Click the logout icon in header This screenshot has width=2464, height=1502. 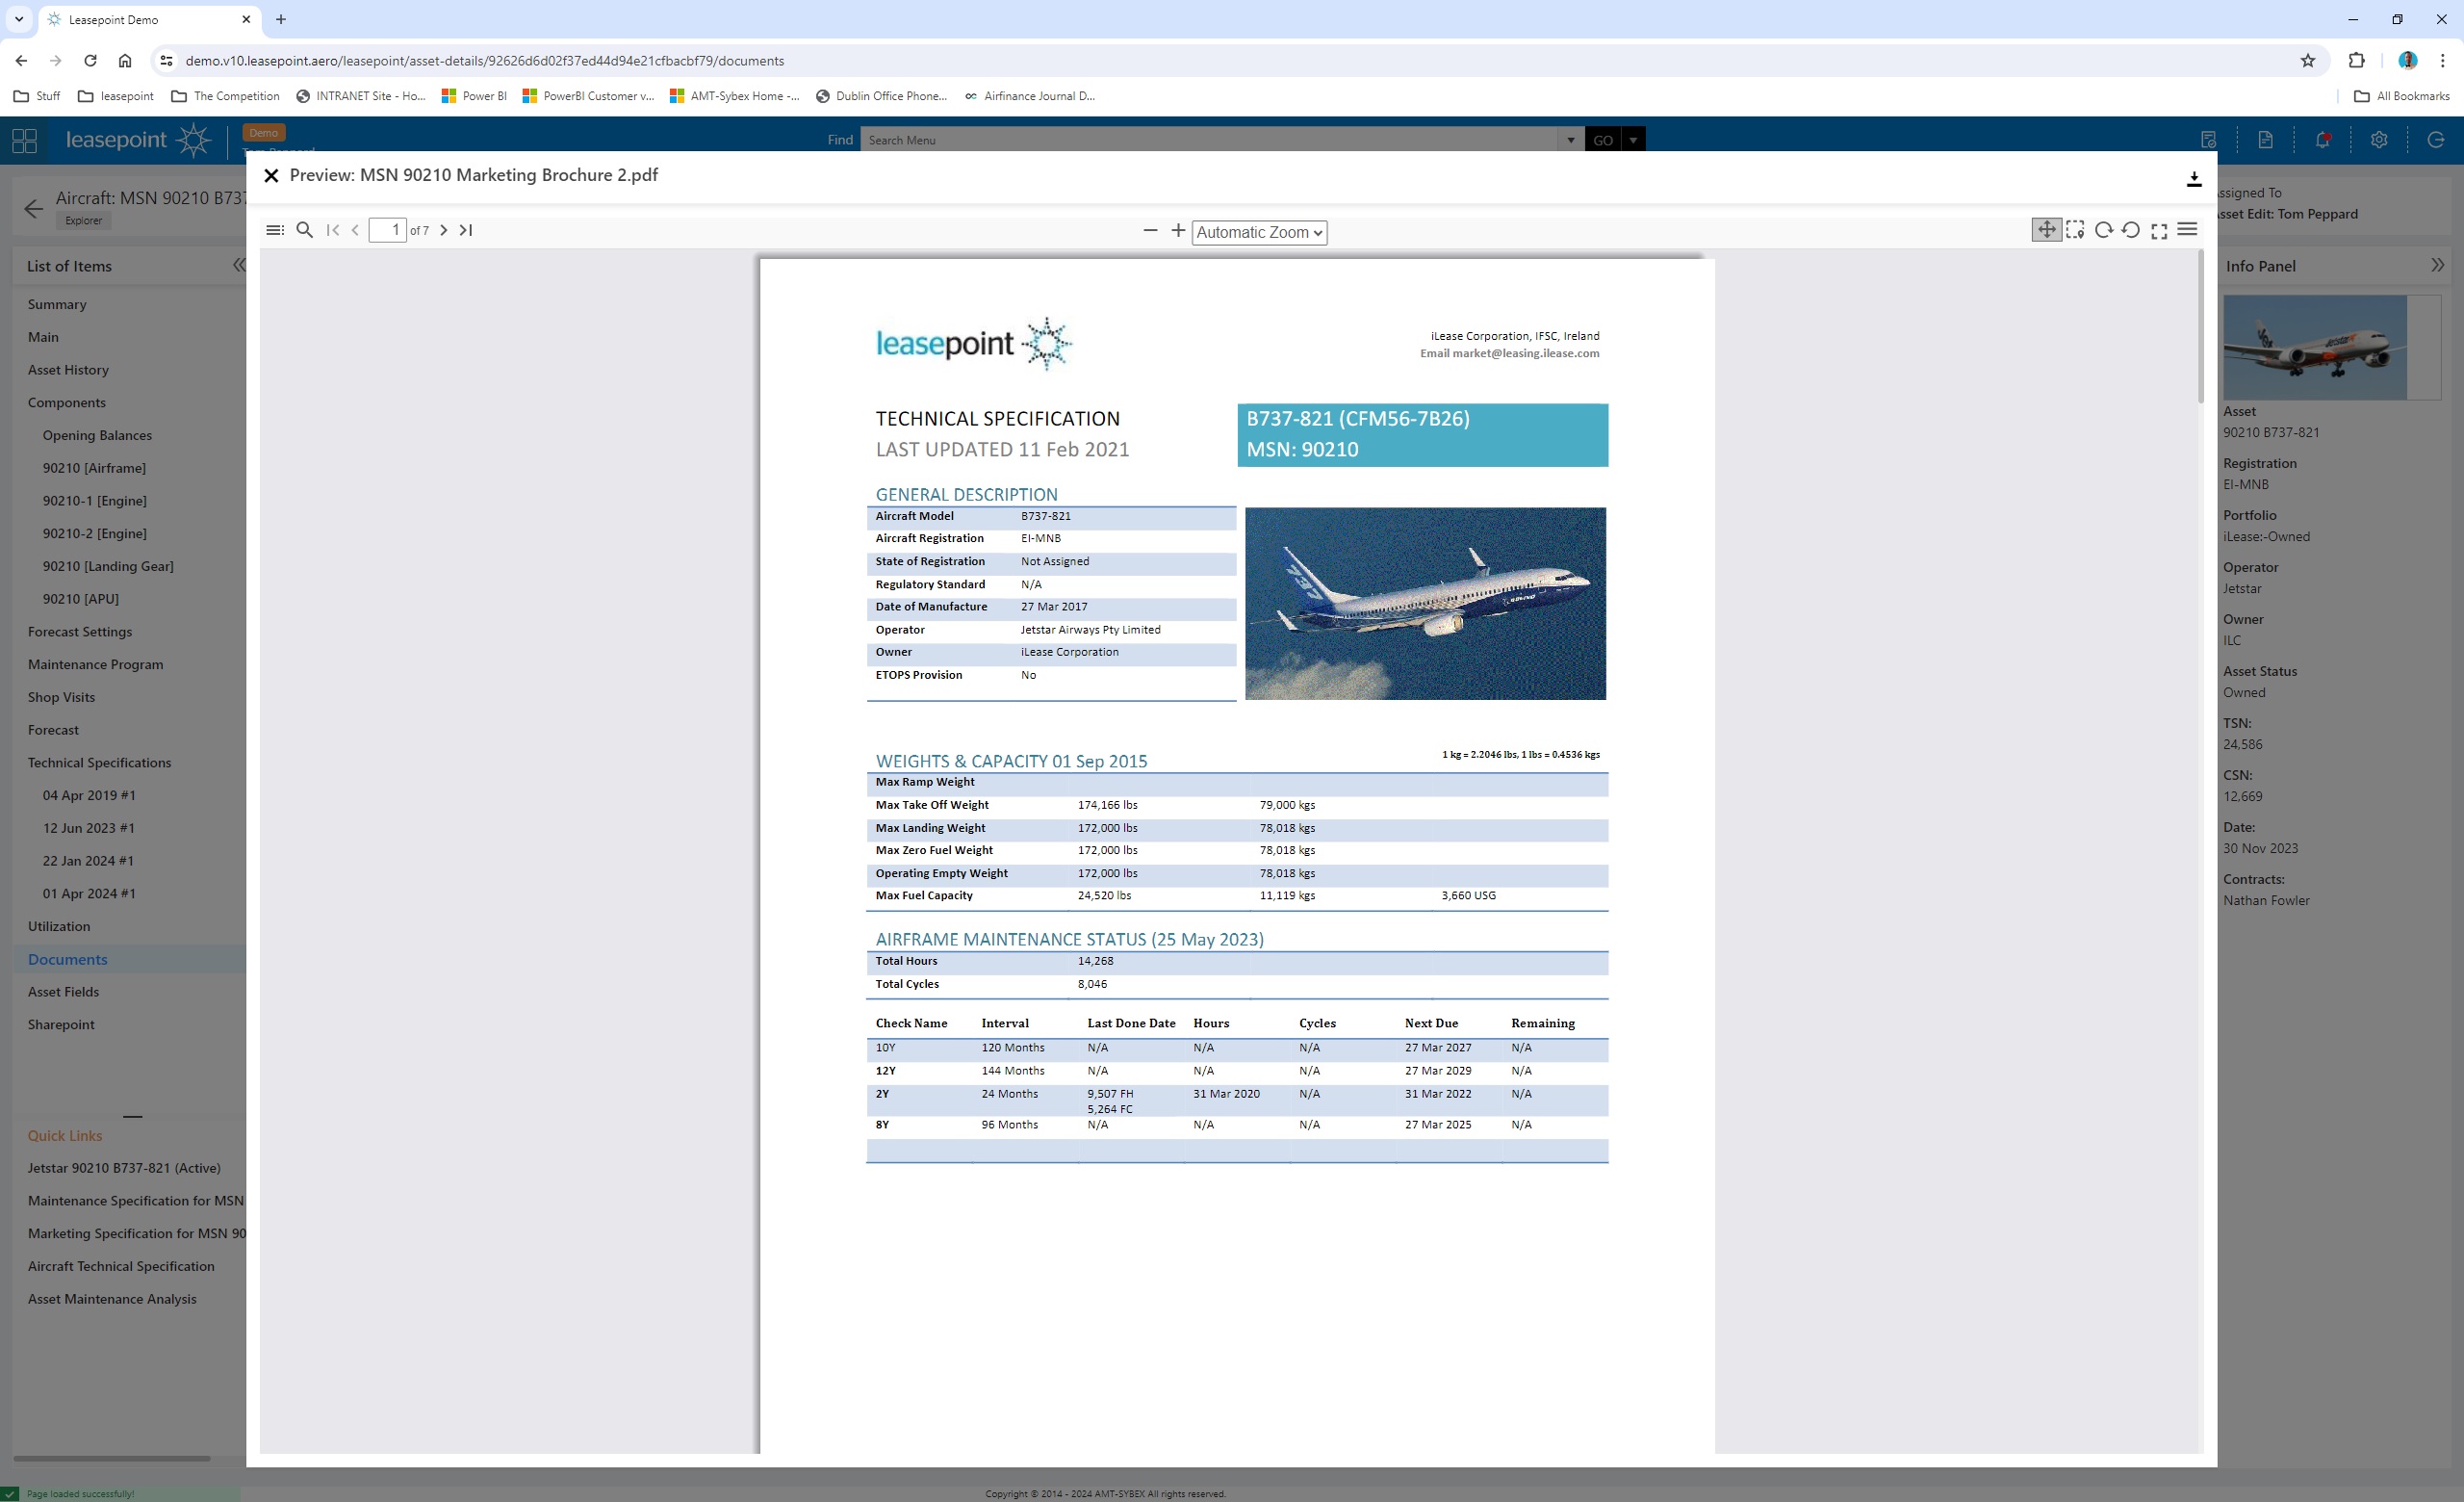(x=2436, y=140)
